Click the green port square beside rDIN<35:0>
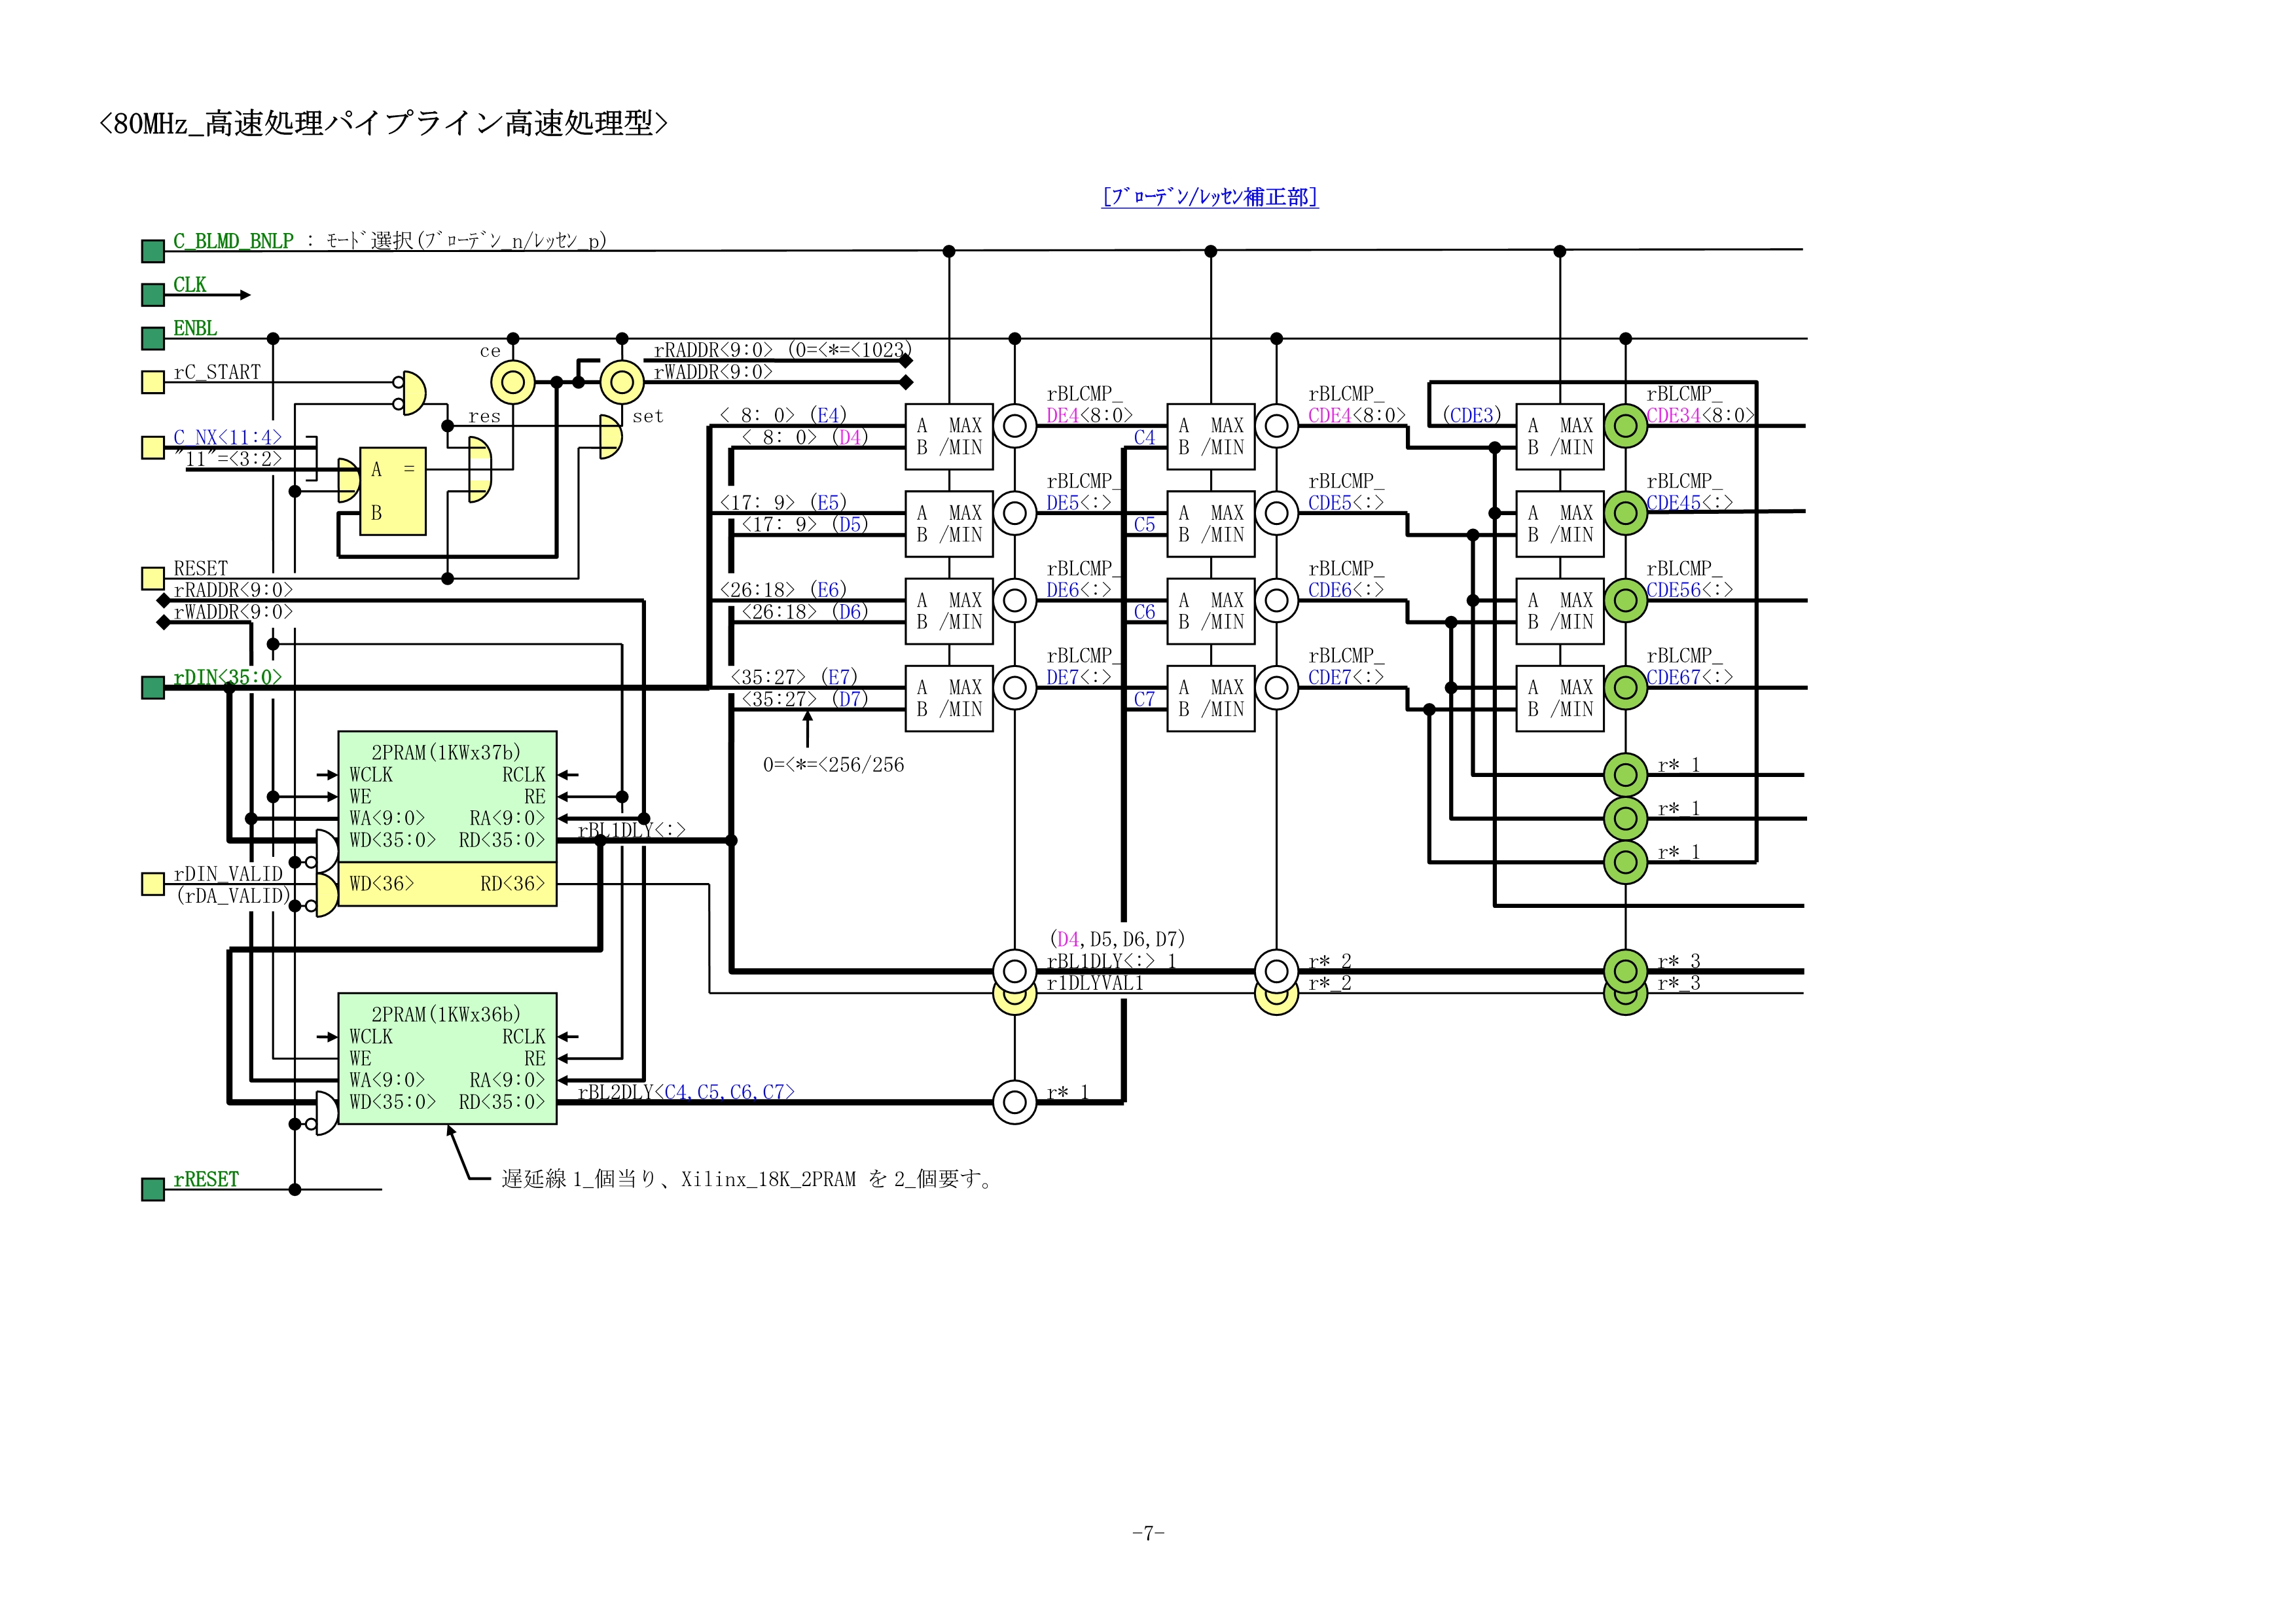The width and height of the screenshot is (2296, 1624). [153, 688]
